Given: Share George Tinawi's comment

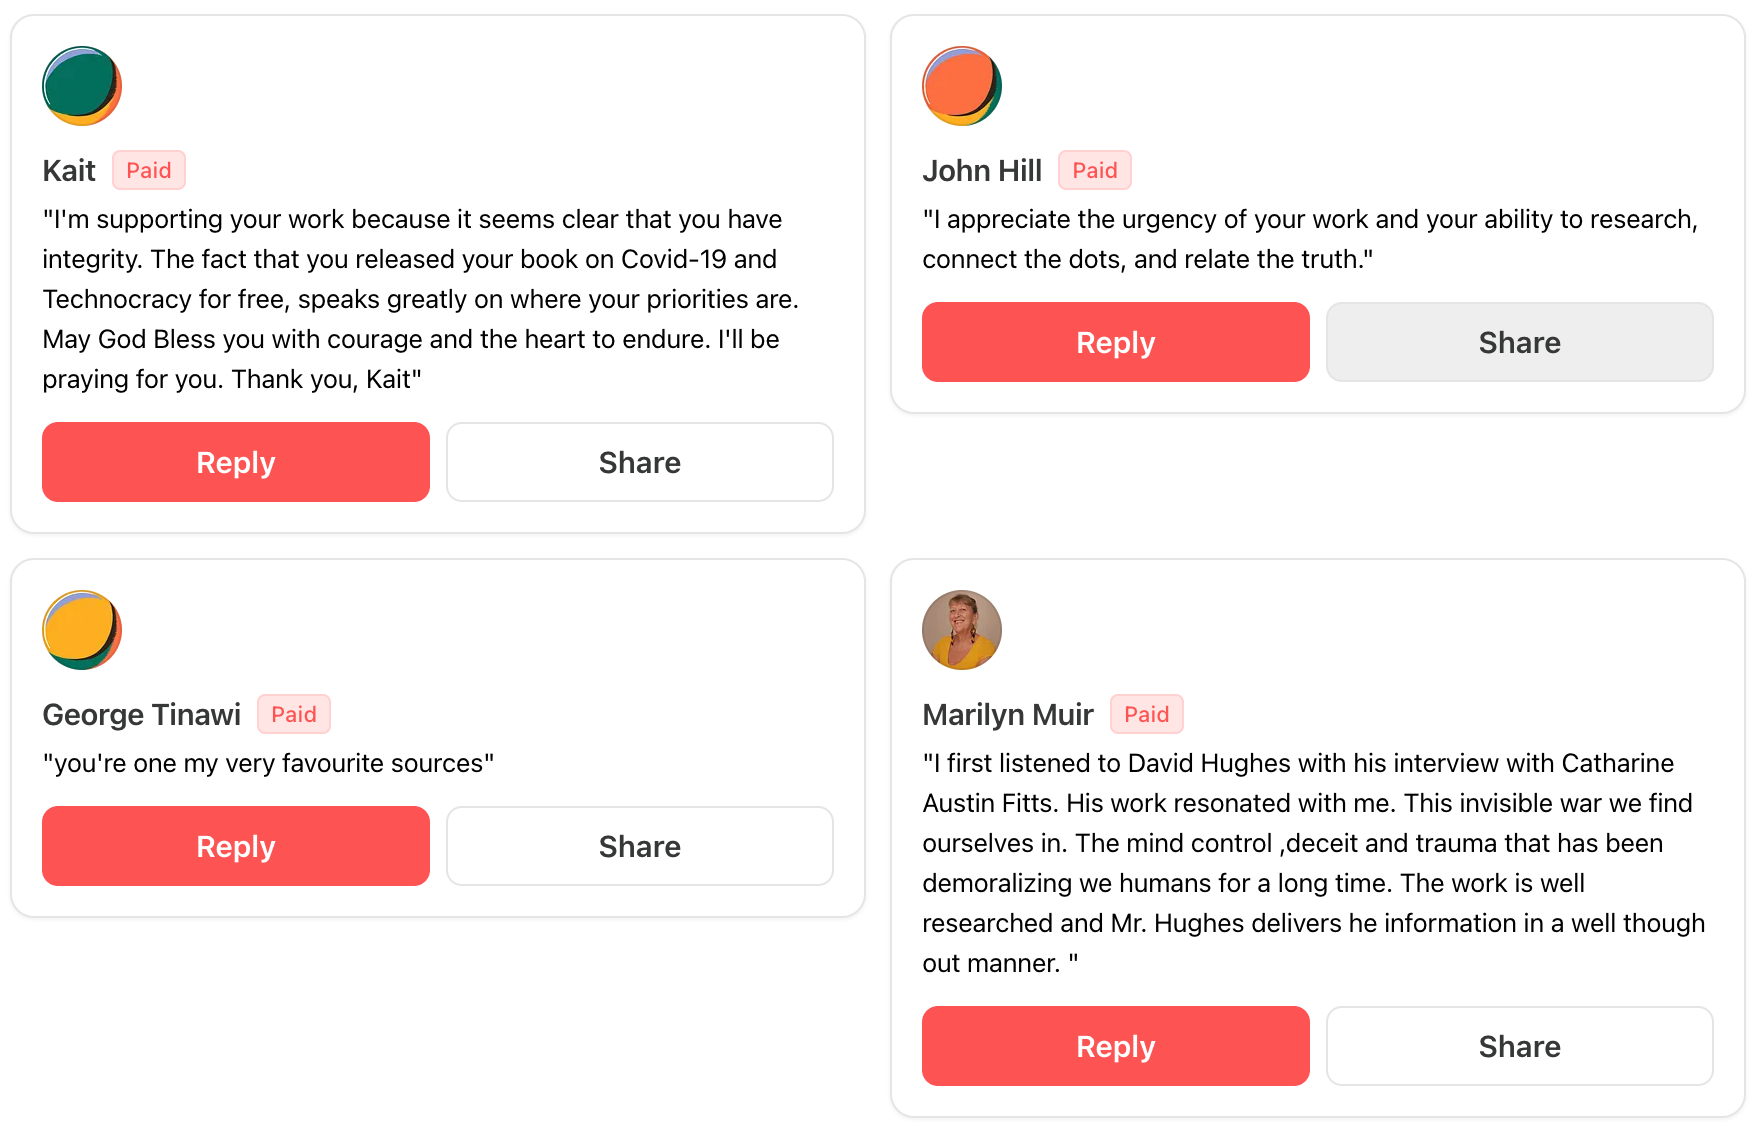Looking at the screenshot, I should click(640, 846).
